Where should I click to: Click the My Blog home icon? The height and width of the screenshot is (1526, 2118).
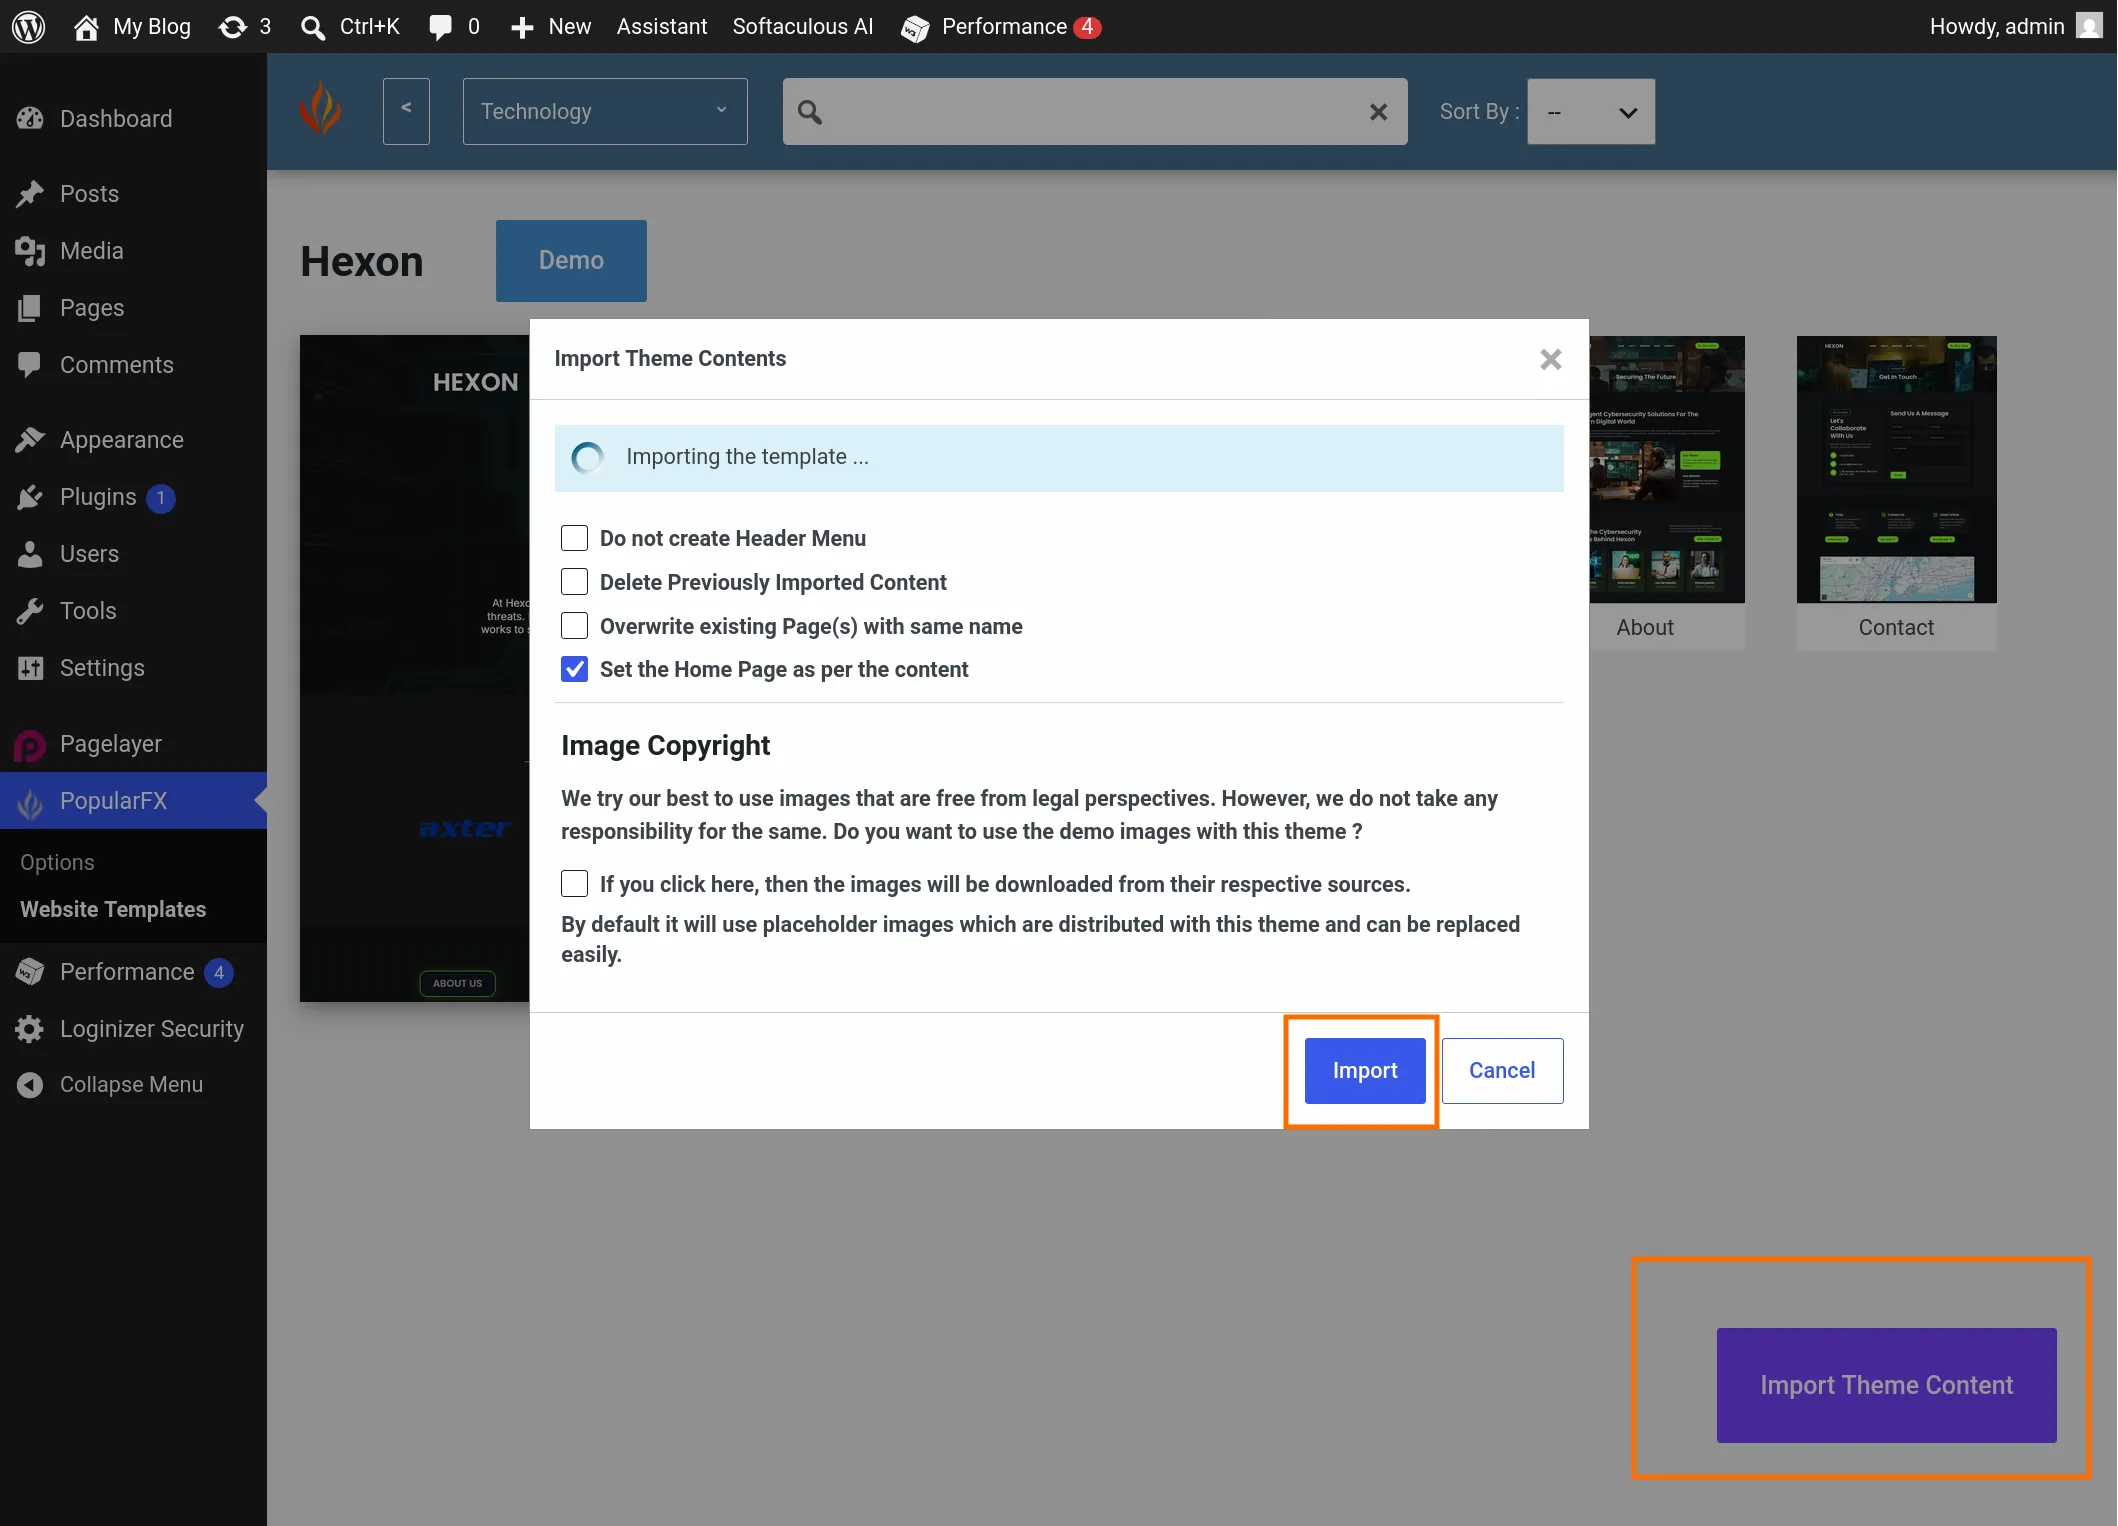(86, 27)
